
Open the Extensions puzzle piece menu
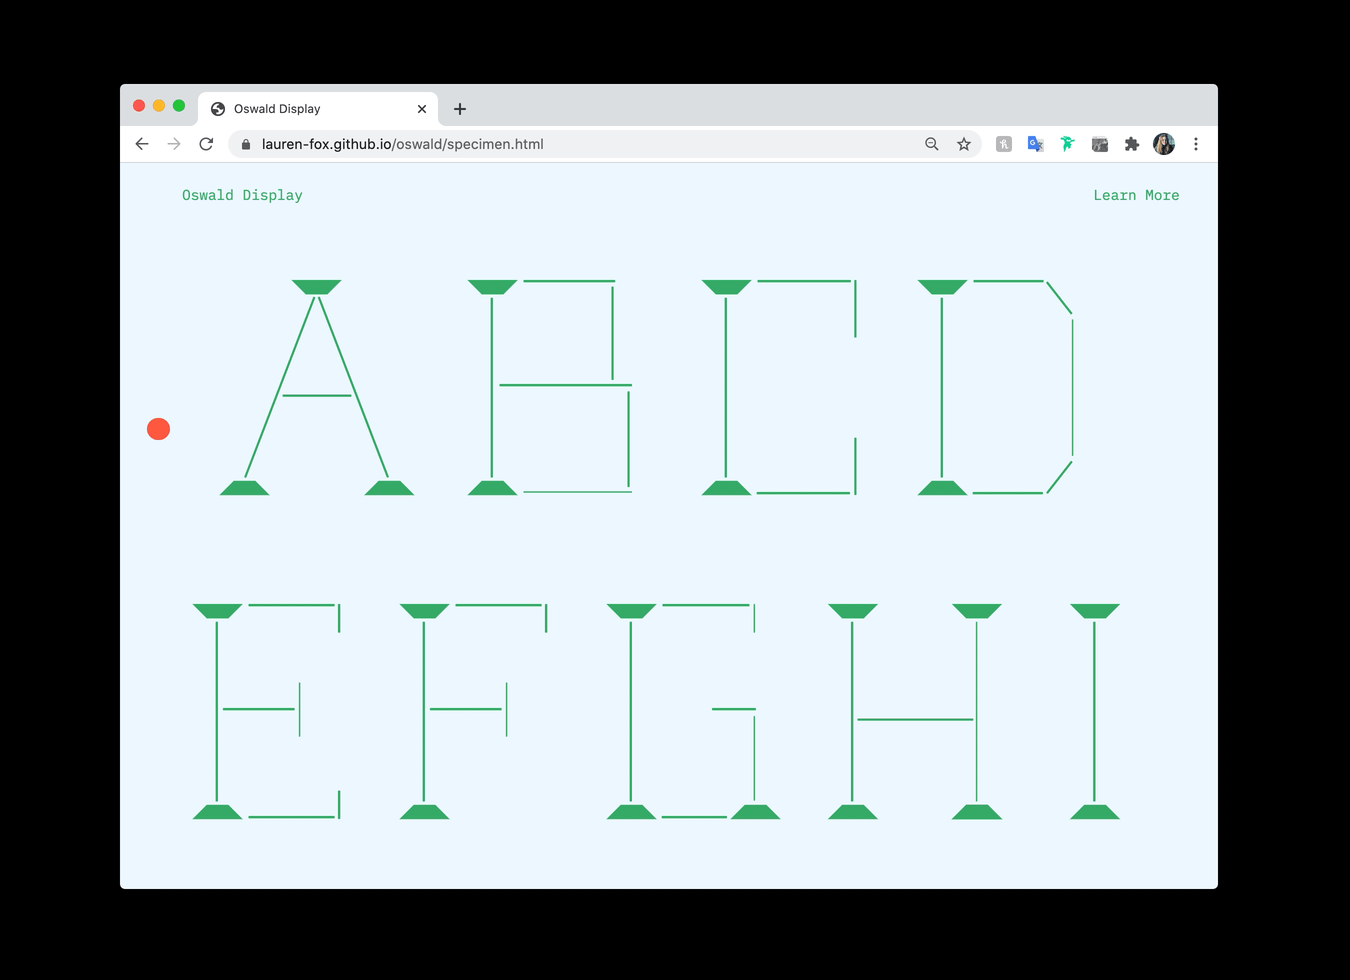[x=1132, y=144]
